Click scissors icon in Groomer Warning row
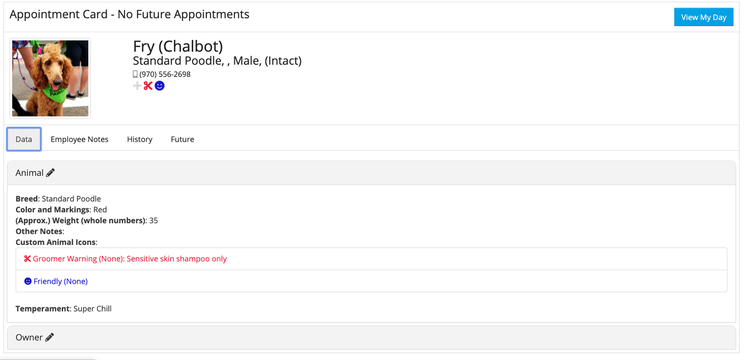The image size is (750, 360). [x=27, y=259]
